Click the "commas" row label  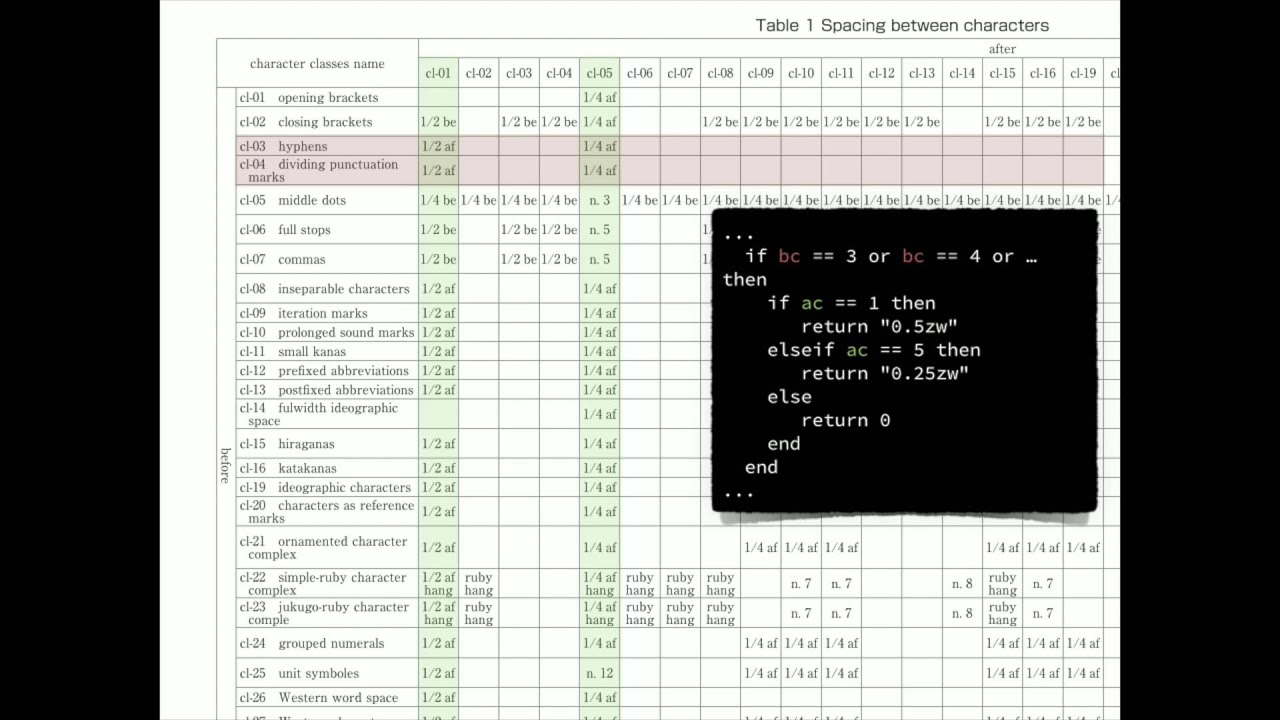coord(302,259)
